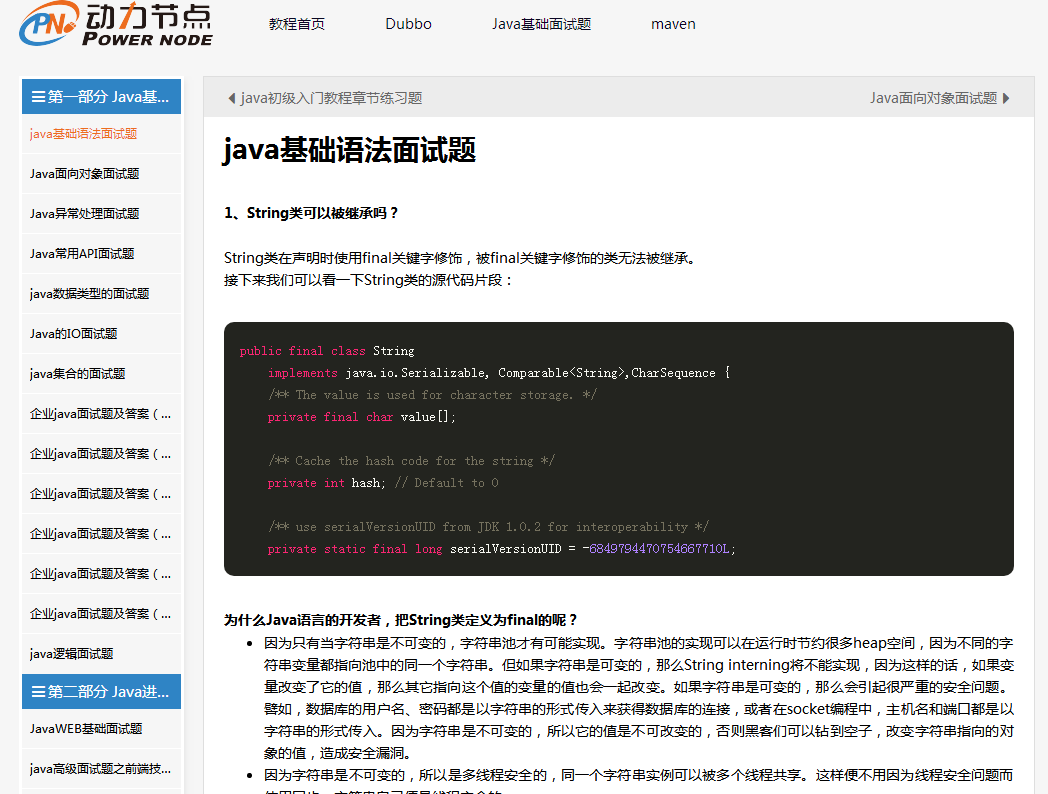Click the java基础语法面试题 page heading

(350, 150)
